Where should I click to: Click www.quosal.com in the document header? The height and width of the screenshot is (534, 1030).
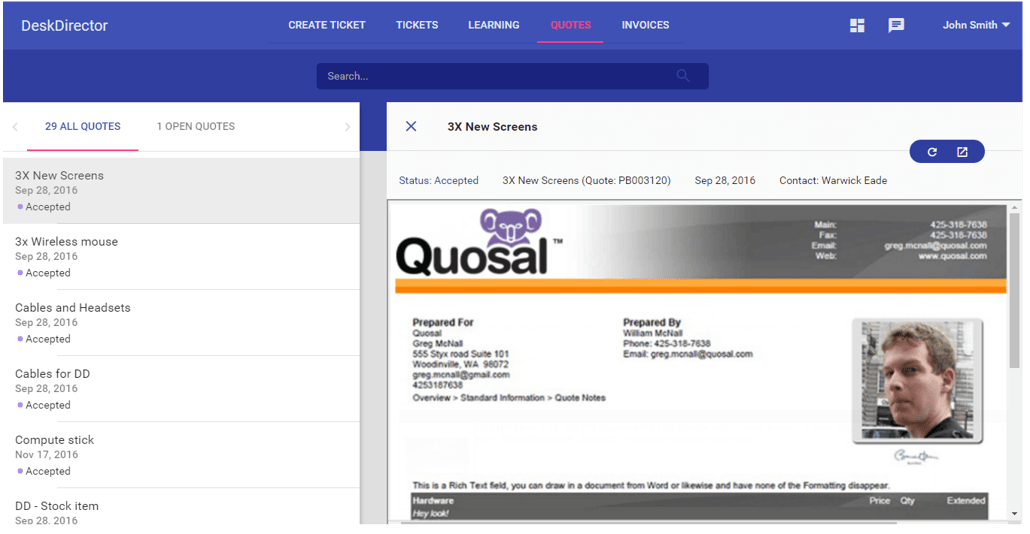tap(952, 256)
